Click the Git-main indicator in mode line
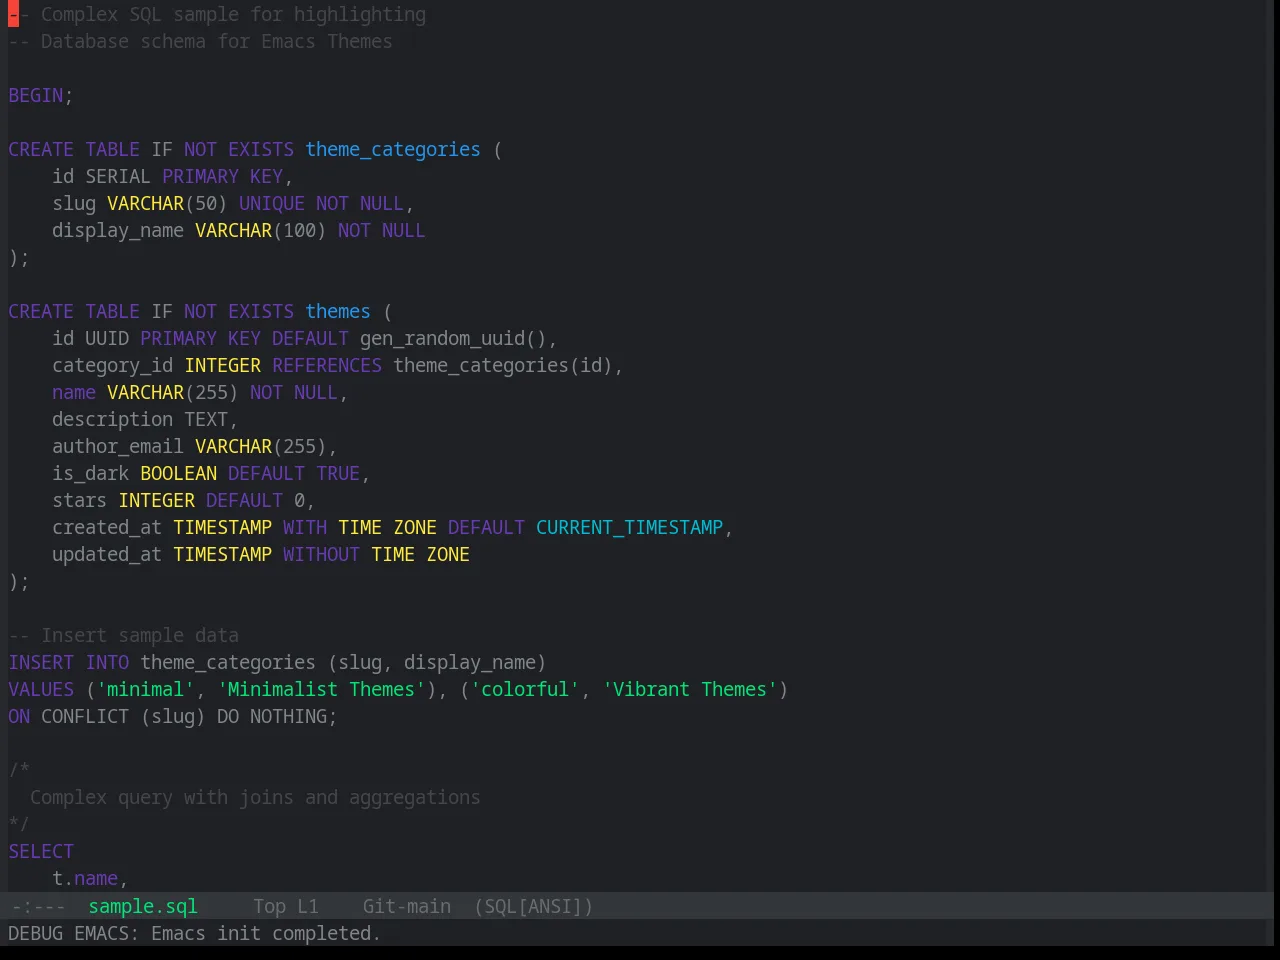Screen dimensions: 1280x960 (x=407, y=906)
